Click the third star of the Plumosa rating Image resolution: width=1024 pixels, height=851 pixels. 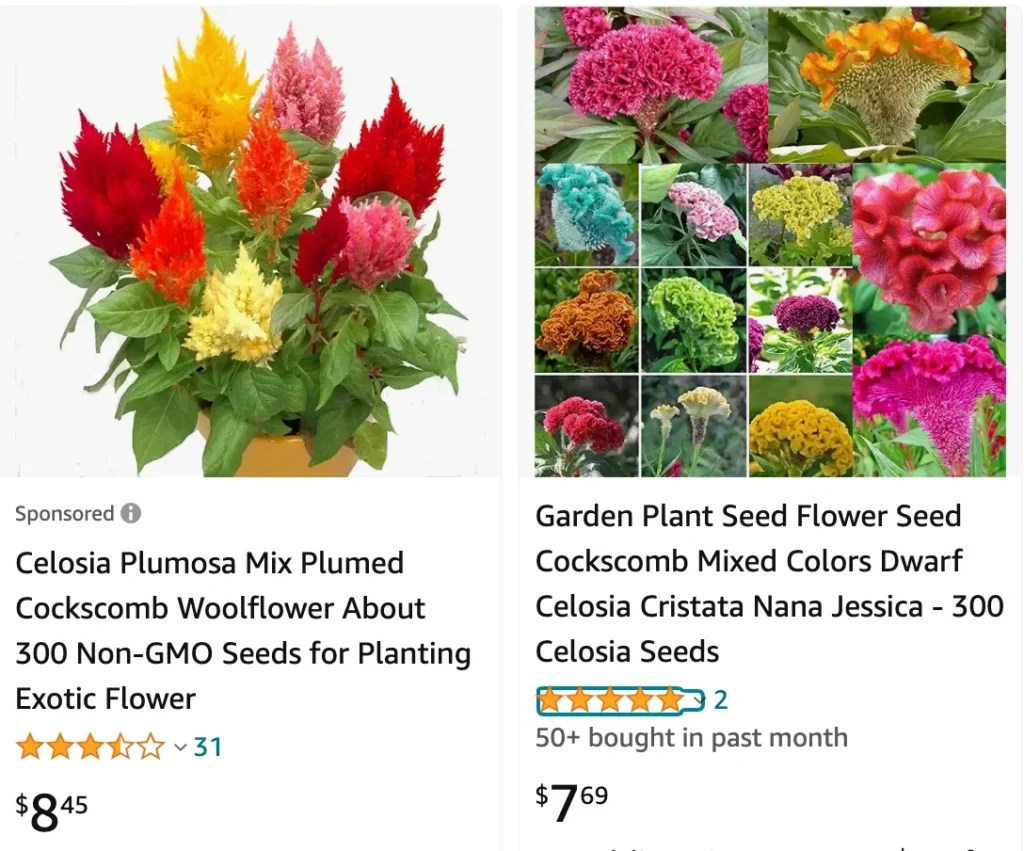click(x=91, y=746)
